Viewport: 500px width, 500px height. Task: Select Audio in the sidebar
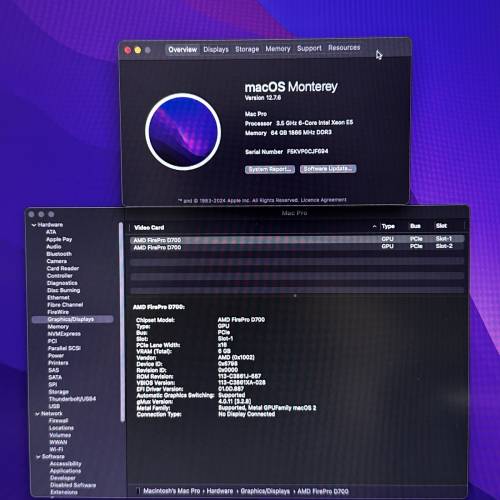point(54,247)
